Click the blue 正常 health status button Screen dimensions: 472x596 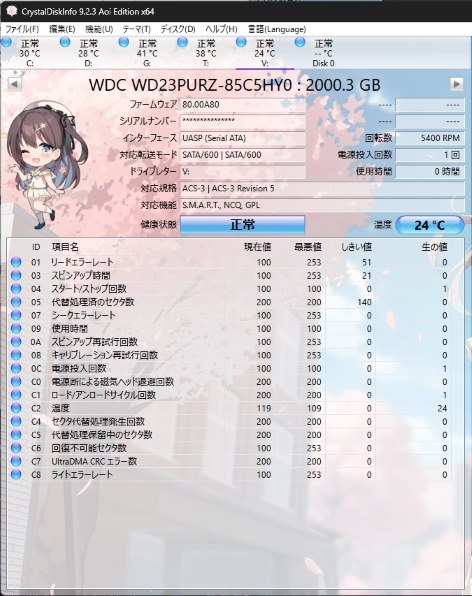point(242,225)
